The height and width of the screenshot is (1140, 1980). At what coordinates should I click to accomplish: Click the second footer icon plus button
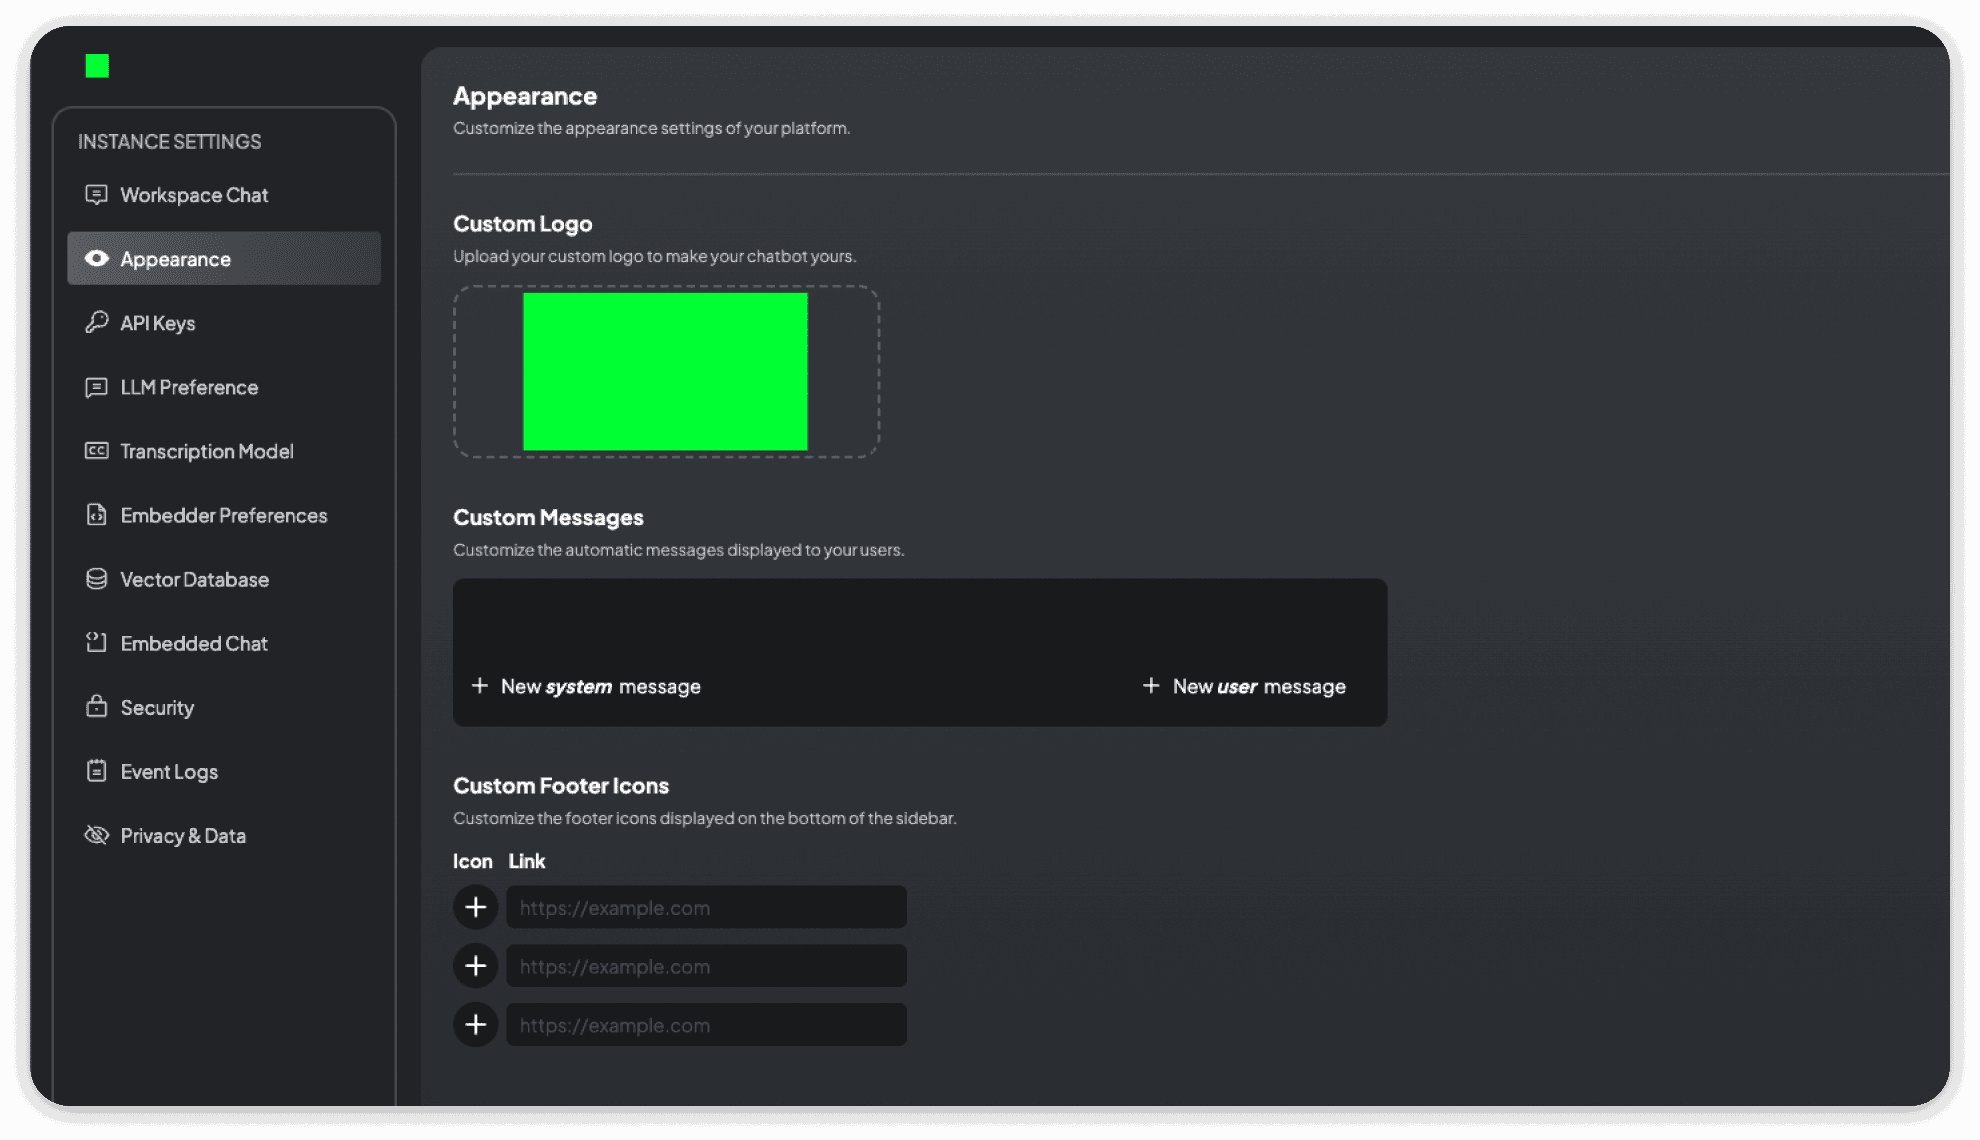(476, 965)
